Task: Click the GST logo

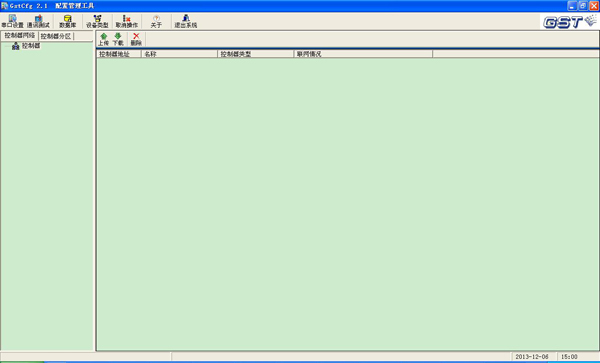Action: click(x=569, y=22)
